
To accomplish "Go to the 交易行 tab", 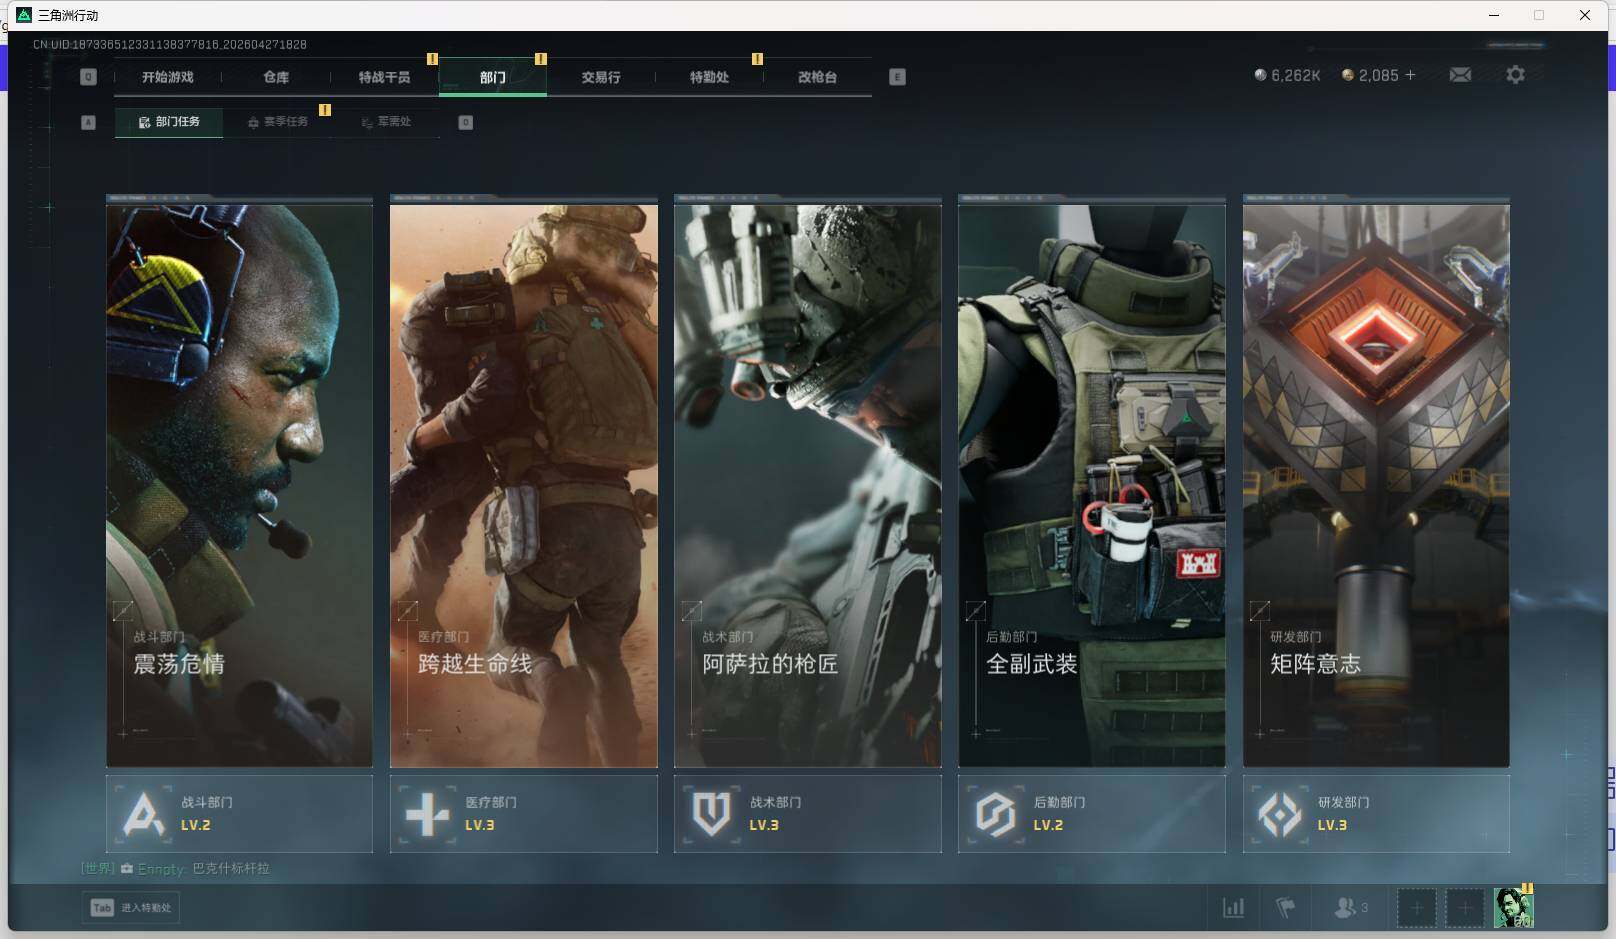I will (601, 77).
